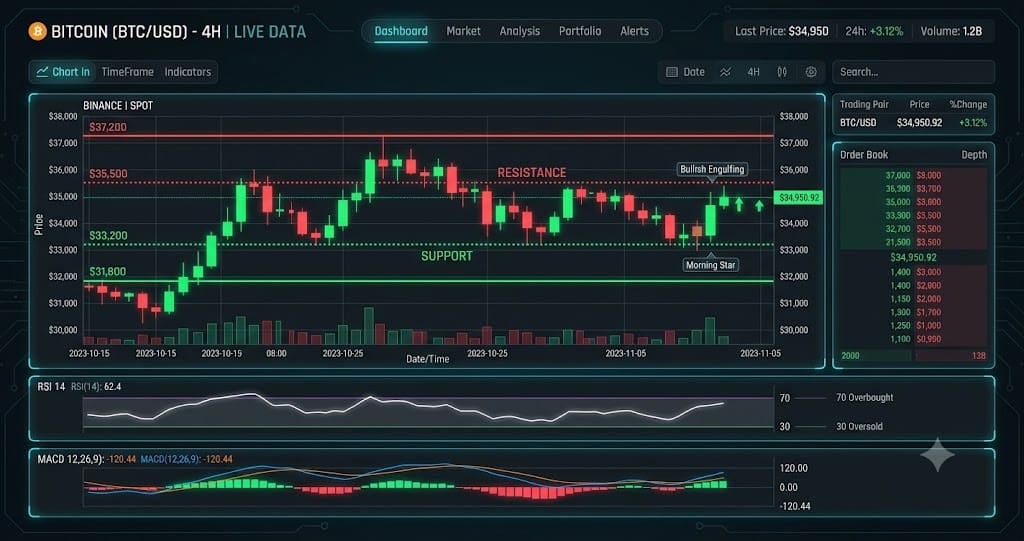
Task: Click the BINANCE | SPOT chart label
Action: click(x=118, y=105)
